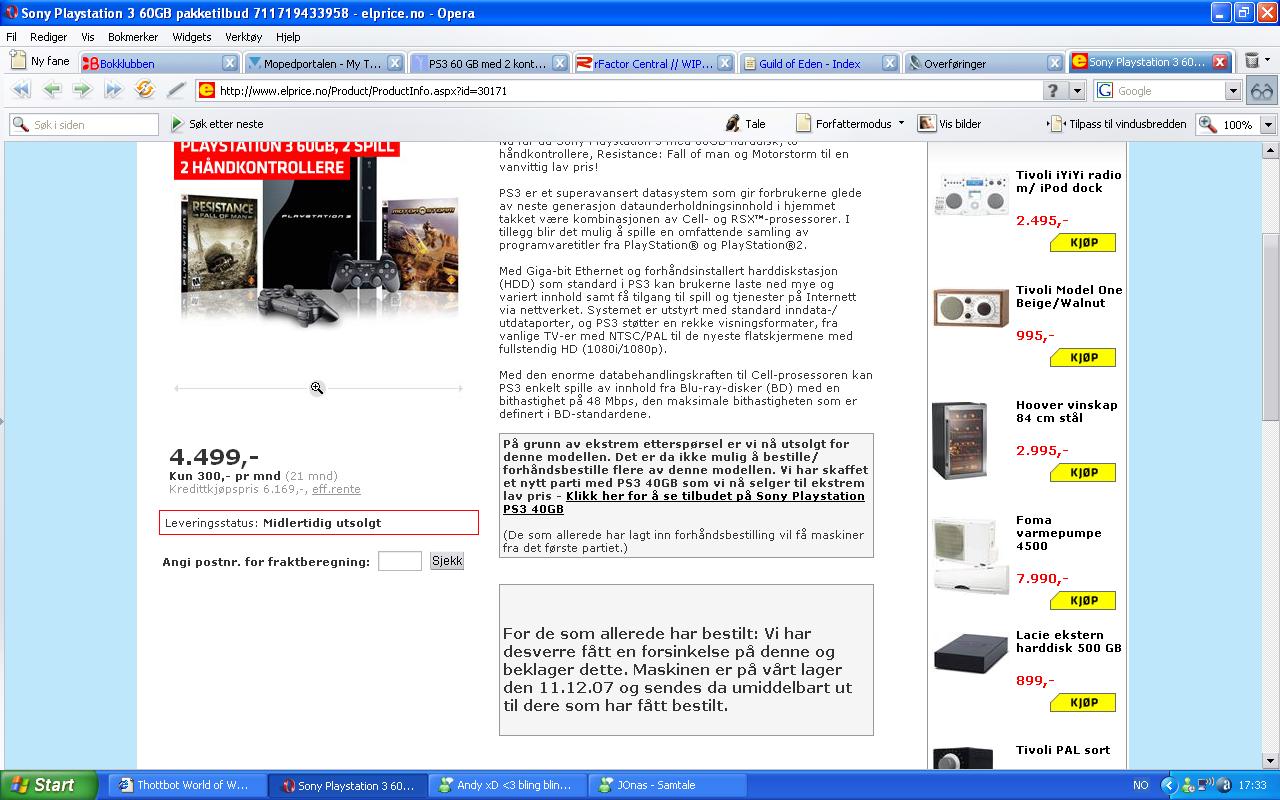1280x800 pixels.
Task: Click the Windows Start button
Action: point(49,785)
